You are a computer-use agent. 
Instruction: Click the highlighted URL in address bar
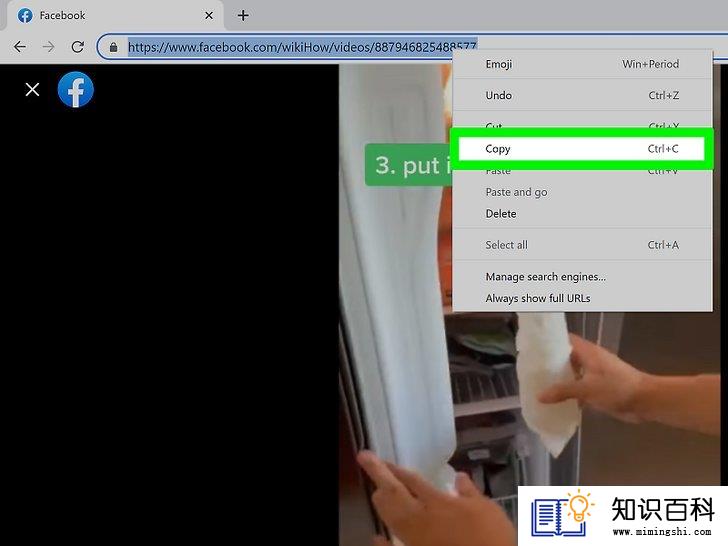[x=302, y=47]
